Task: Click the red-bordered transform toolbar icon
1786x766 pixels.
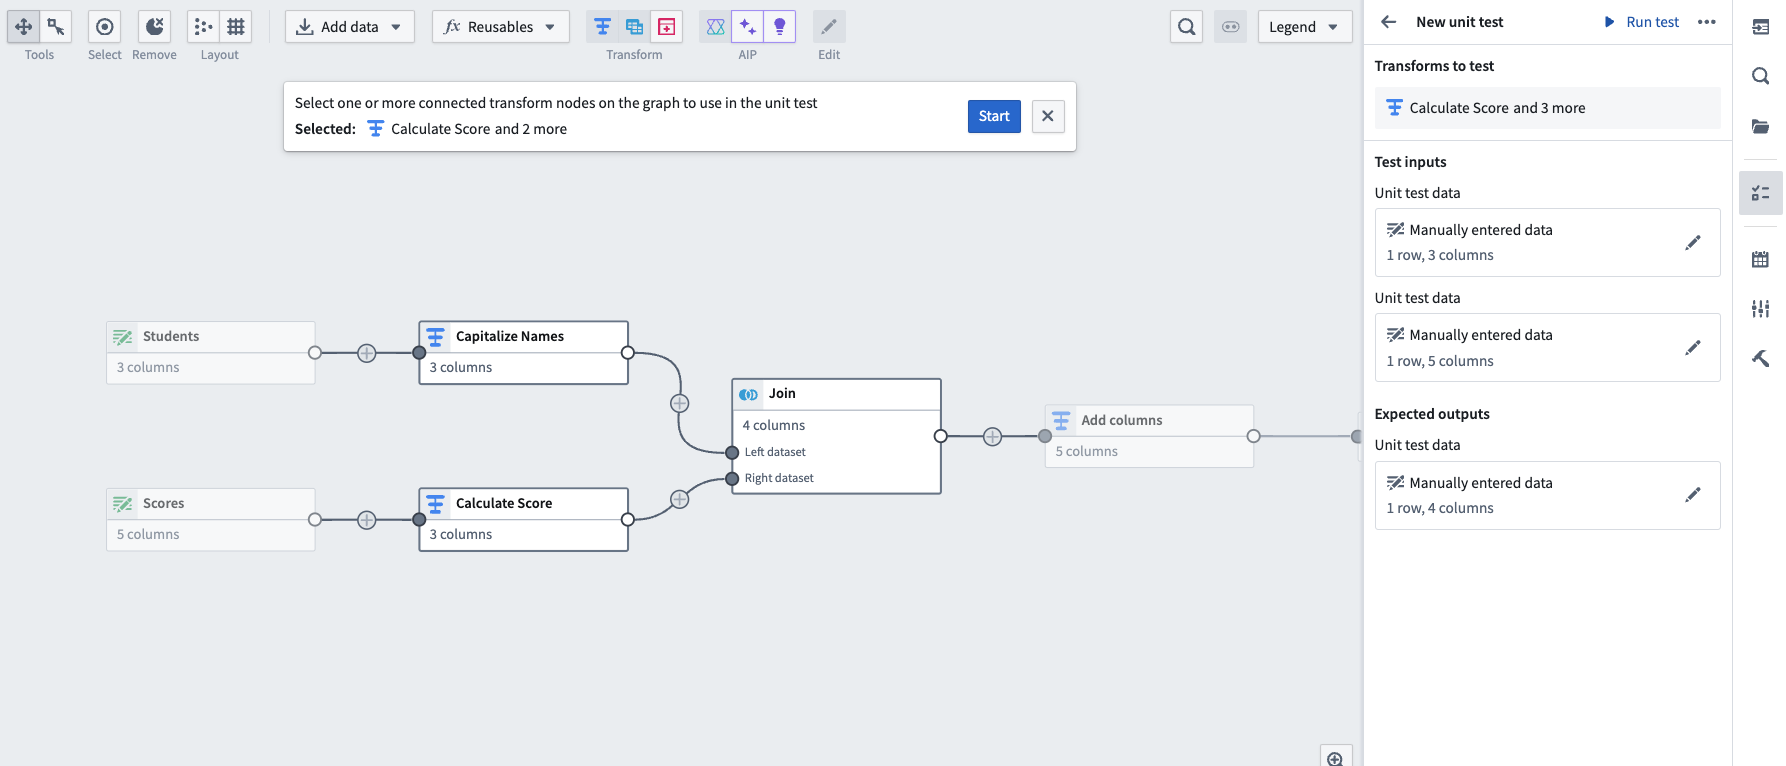Action: (667, 26)
